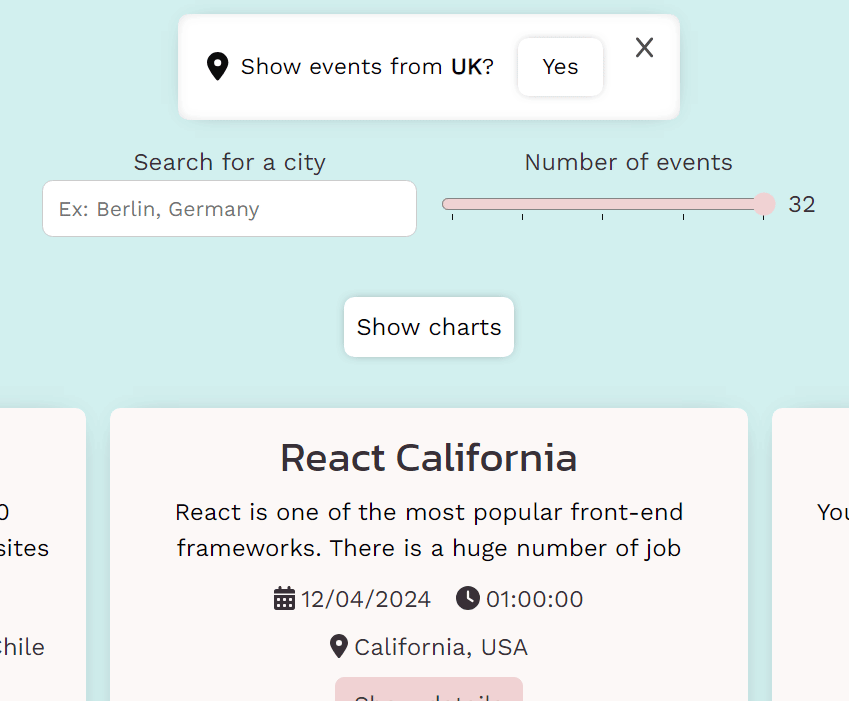
Task: Click the Number of events label
Action: 629,162
